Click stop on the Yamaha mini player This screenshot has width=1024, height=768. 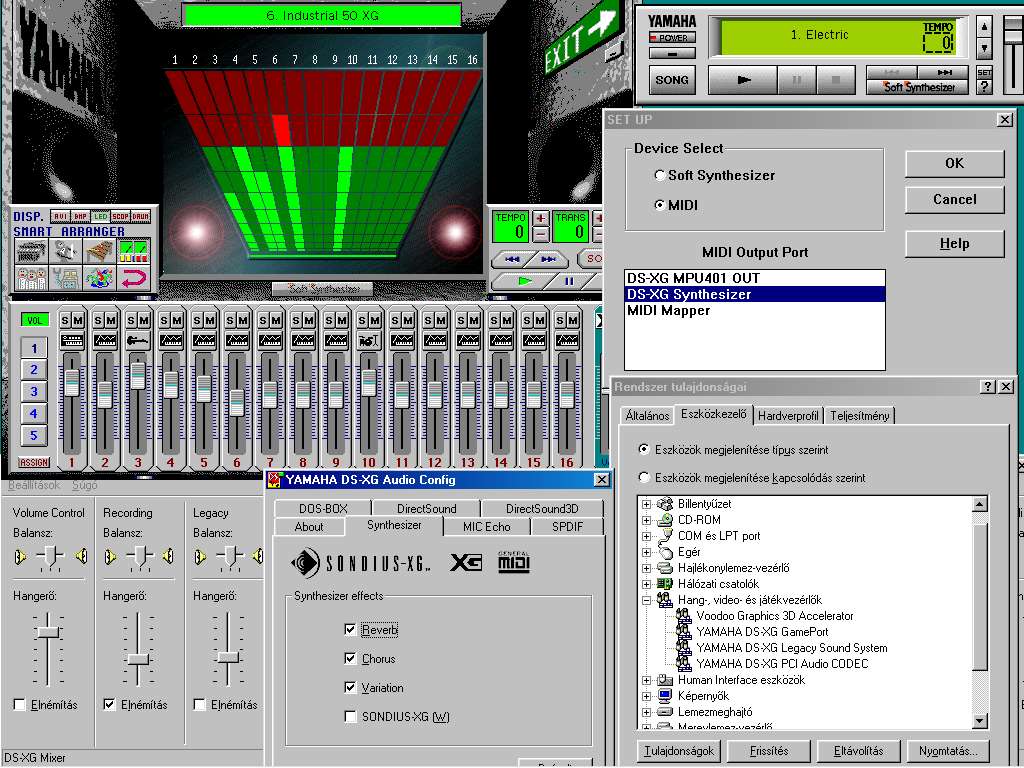coord(836,80)
